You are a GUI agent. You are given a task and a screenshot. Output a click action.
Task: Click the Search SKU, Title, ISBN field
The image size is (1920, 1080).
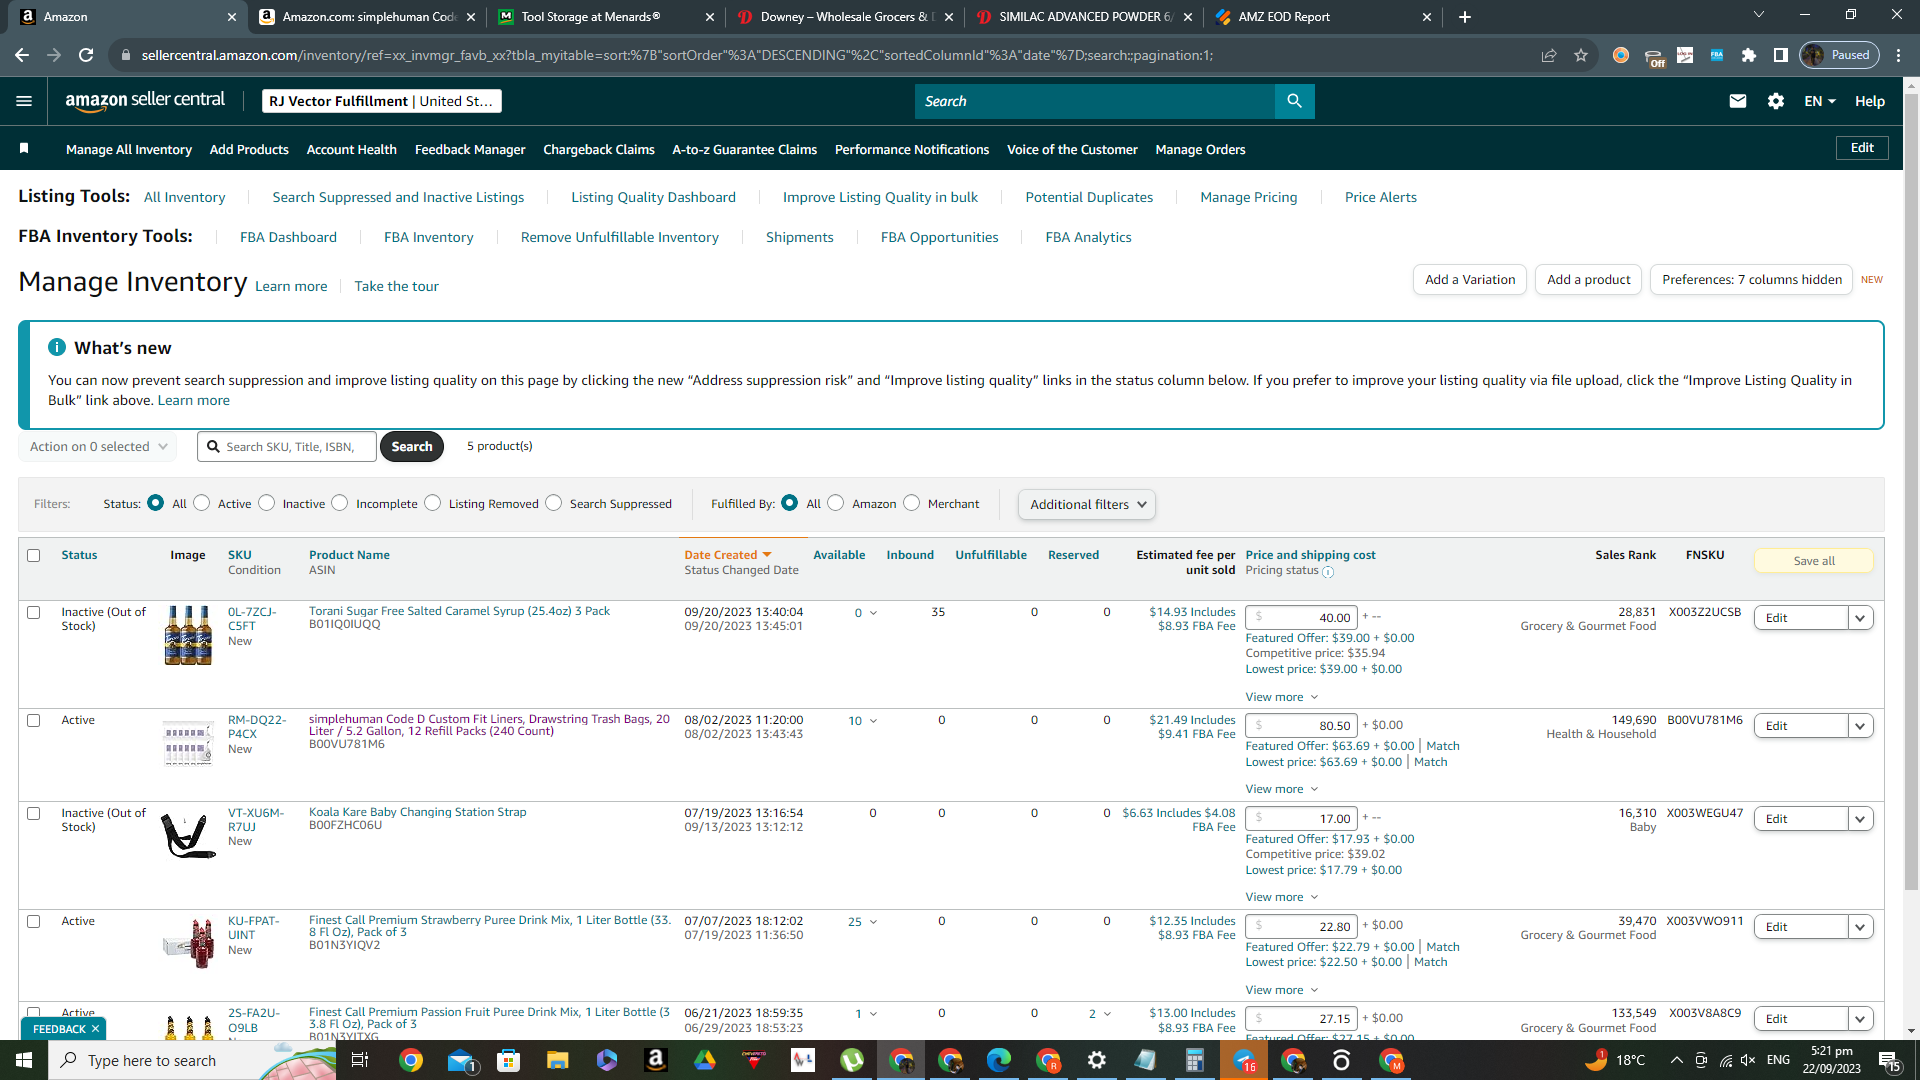pyautogui.click(x=287, y=446)
